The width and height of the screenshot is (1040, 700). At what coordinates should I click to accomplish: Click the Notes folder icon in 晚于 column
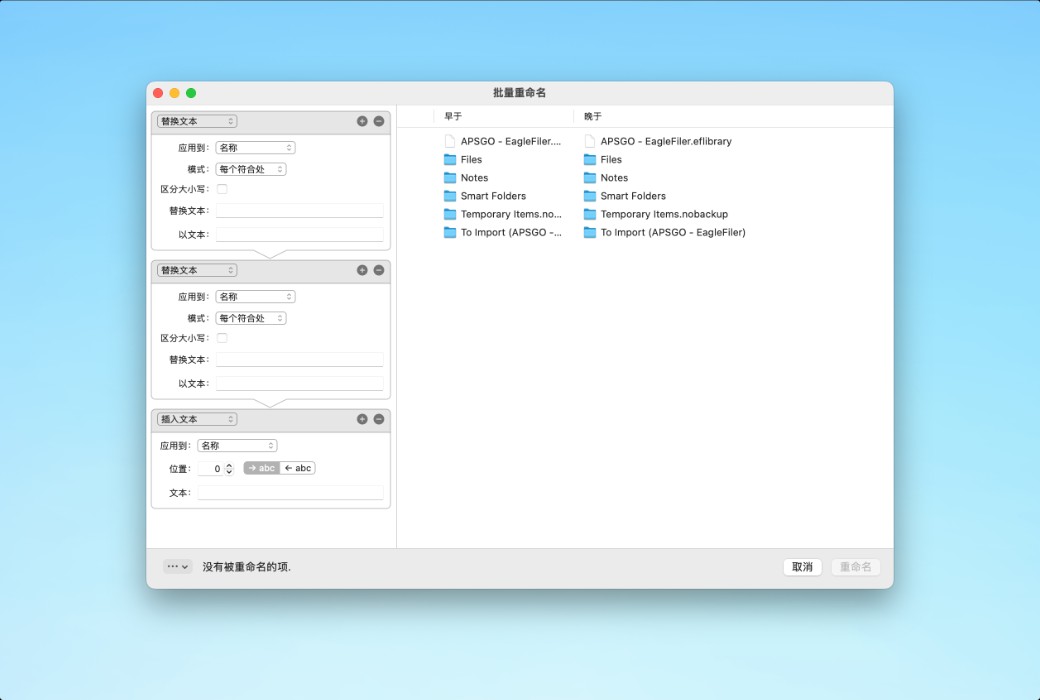(590, 178)
